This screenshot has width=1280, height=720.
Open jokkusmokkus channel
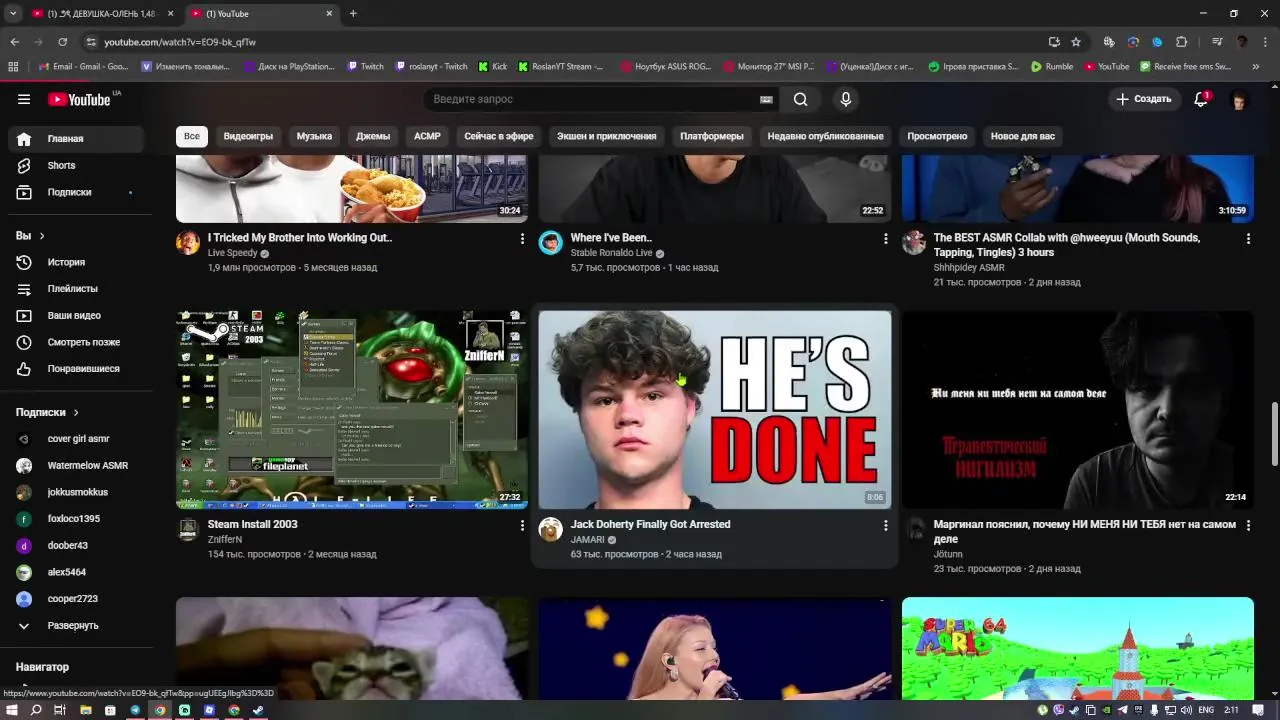click(x=78, y=492)
